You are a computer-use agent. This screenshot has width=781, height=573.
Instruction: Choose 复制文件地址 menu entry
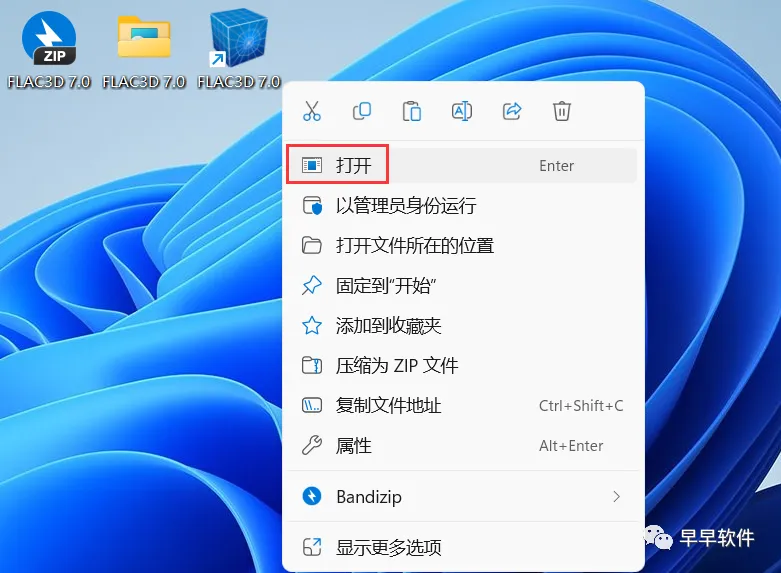463,405
